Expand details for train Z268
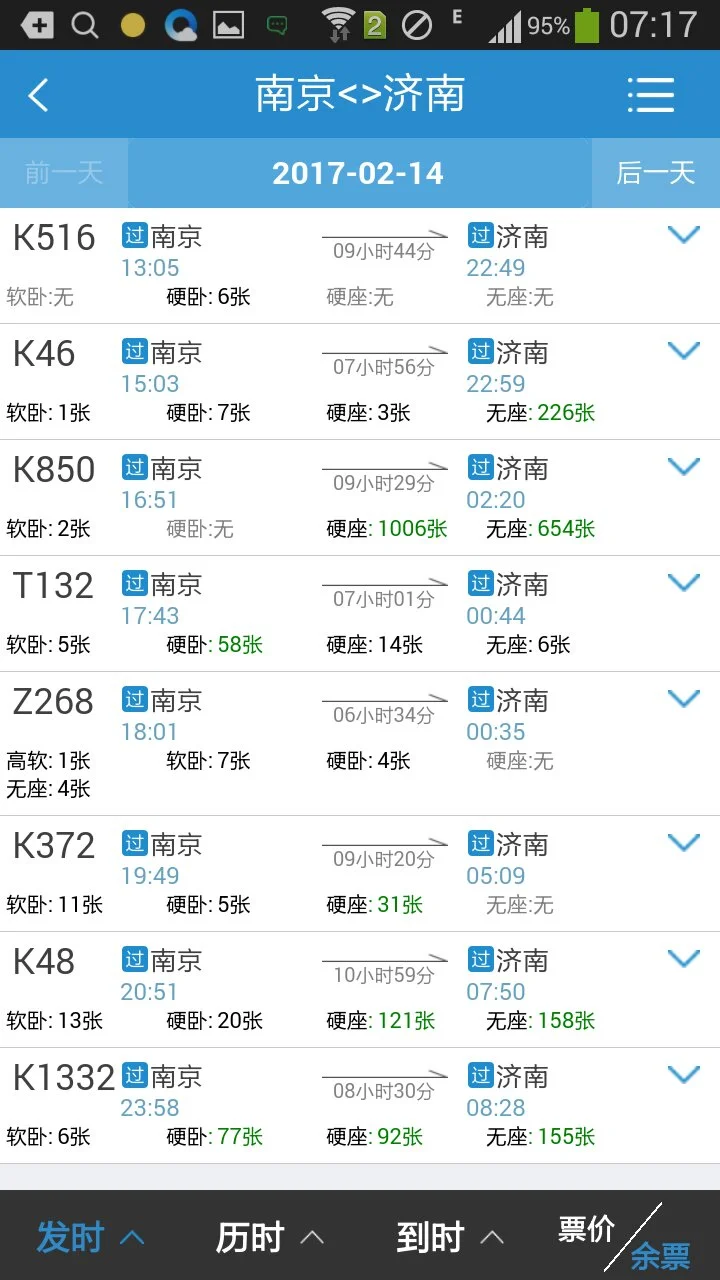The height and width of the screenshot is (1280, 720). pyautogui.click(x=684, y=698)
